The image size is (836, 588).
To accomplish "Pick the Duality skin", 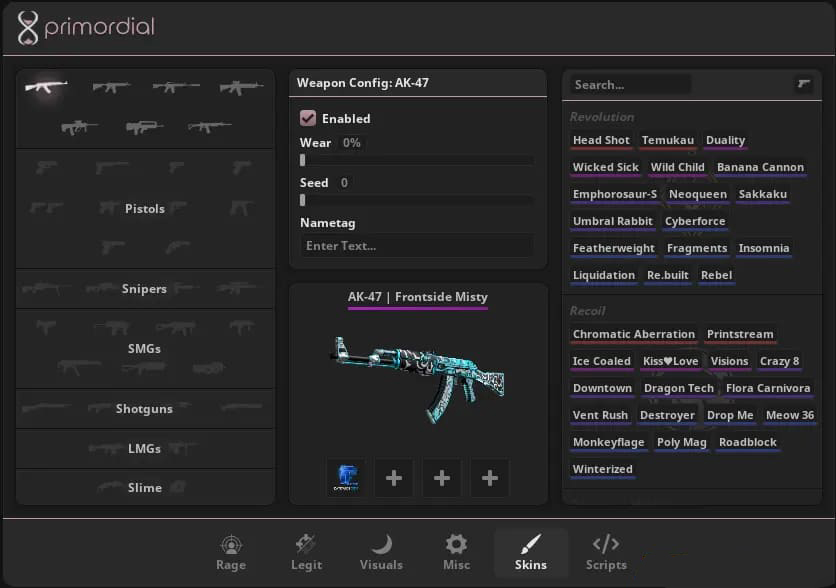I will (725, 140).
